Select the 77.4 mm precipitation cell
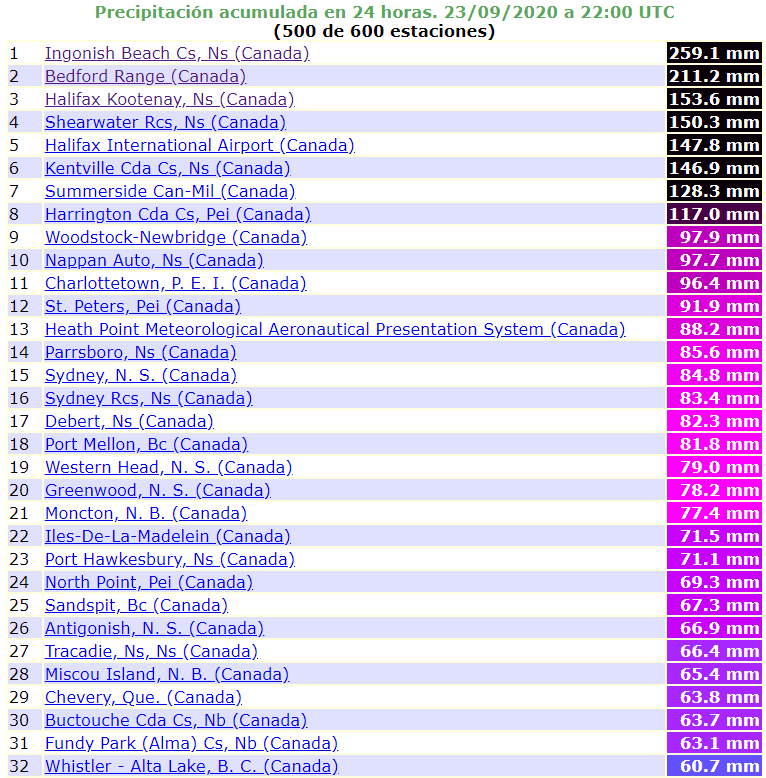 [x=714, y=513]
